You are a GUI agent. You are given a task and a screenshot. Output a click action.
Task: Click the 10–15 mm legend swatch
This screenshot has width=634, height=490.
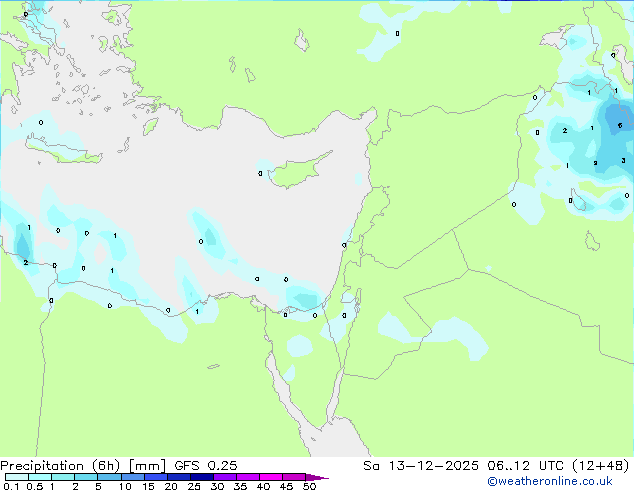(x=133, y=477)
